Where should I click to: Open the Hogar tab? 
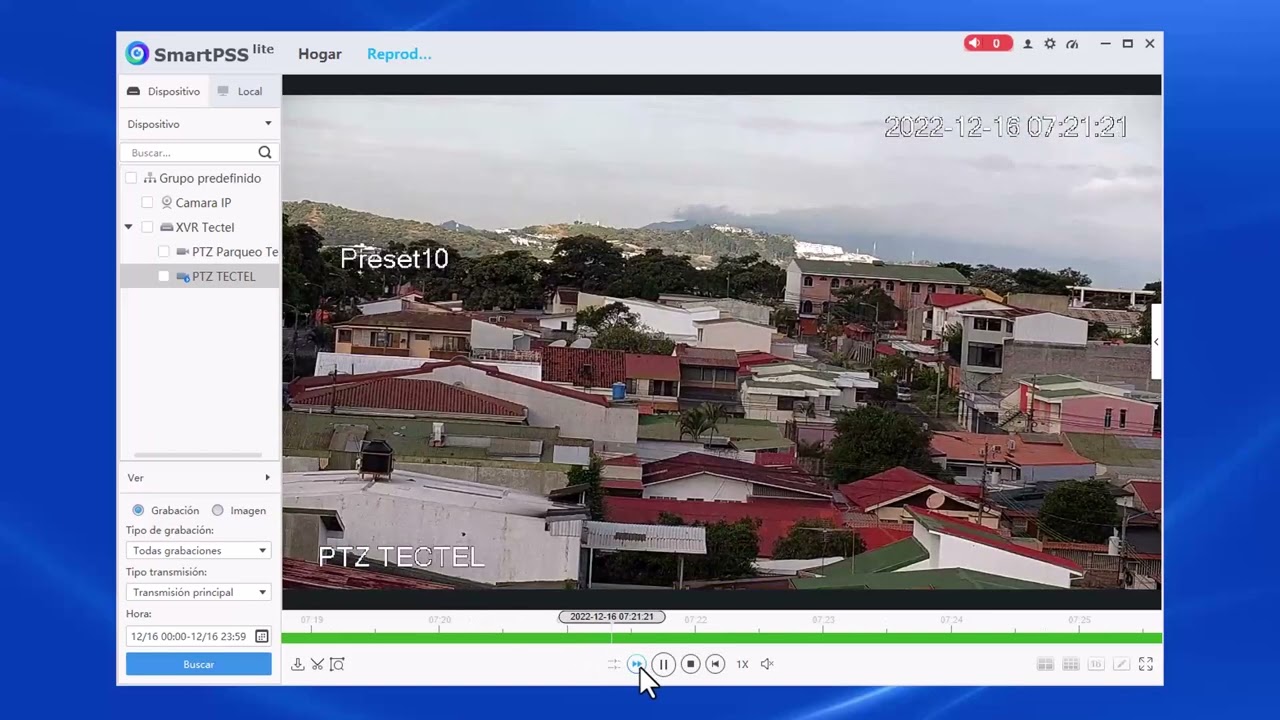point(320,54)
